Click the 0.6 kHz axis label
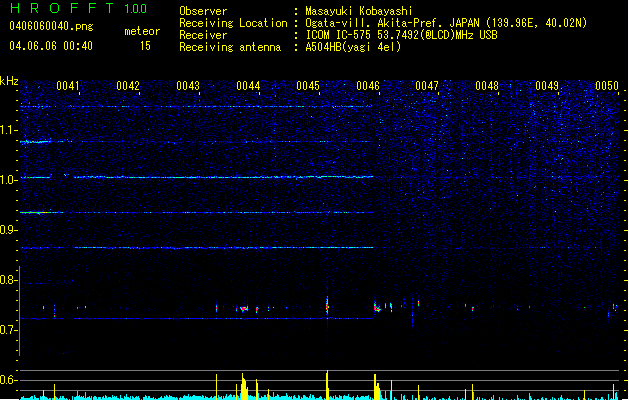The width and height of the screenshot is (629, 400). coord(8,380)
